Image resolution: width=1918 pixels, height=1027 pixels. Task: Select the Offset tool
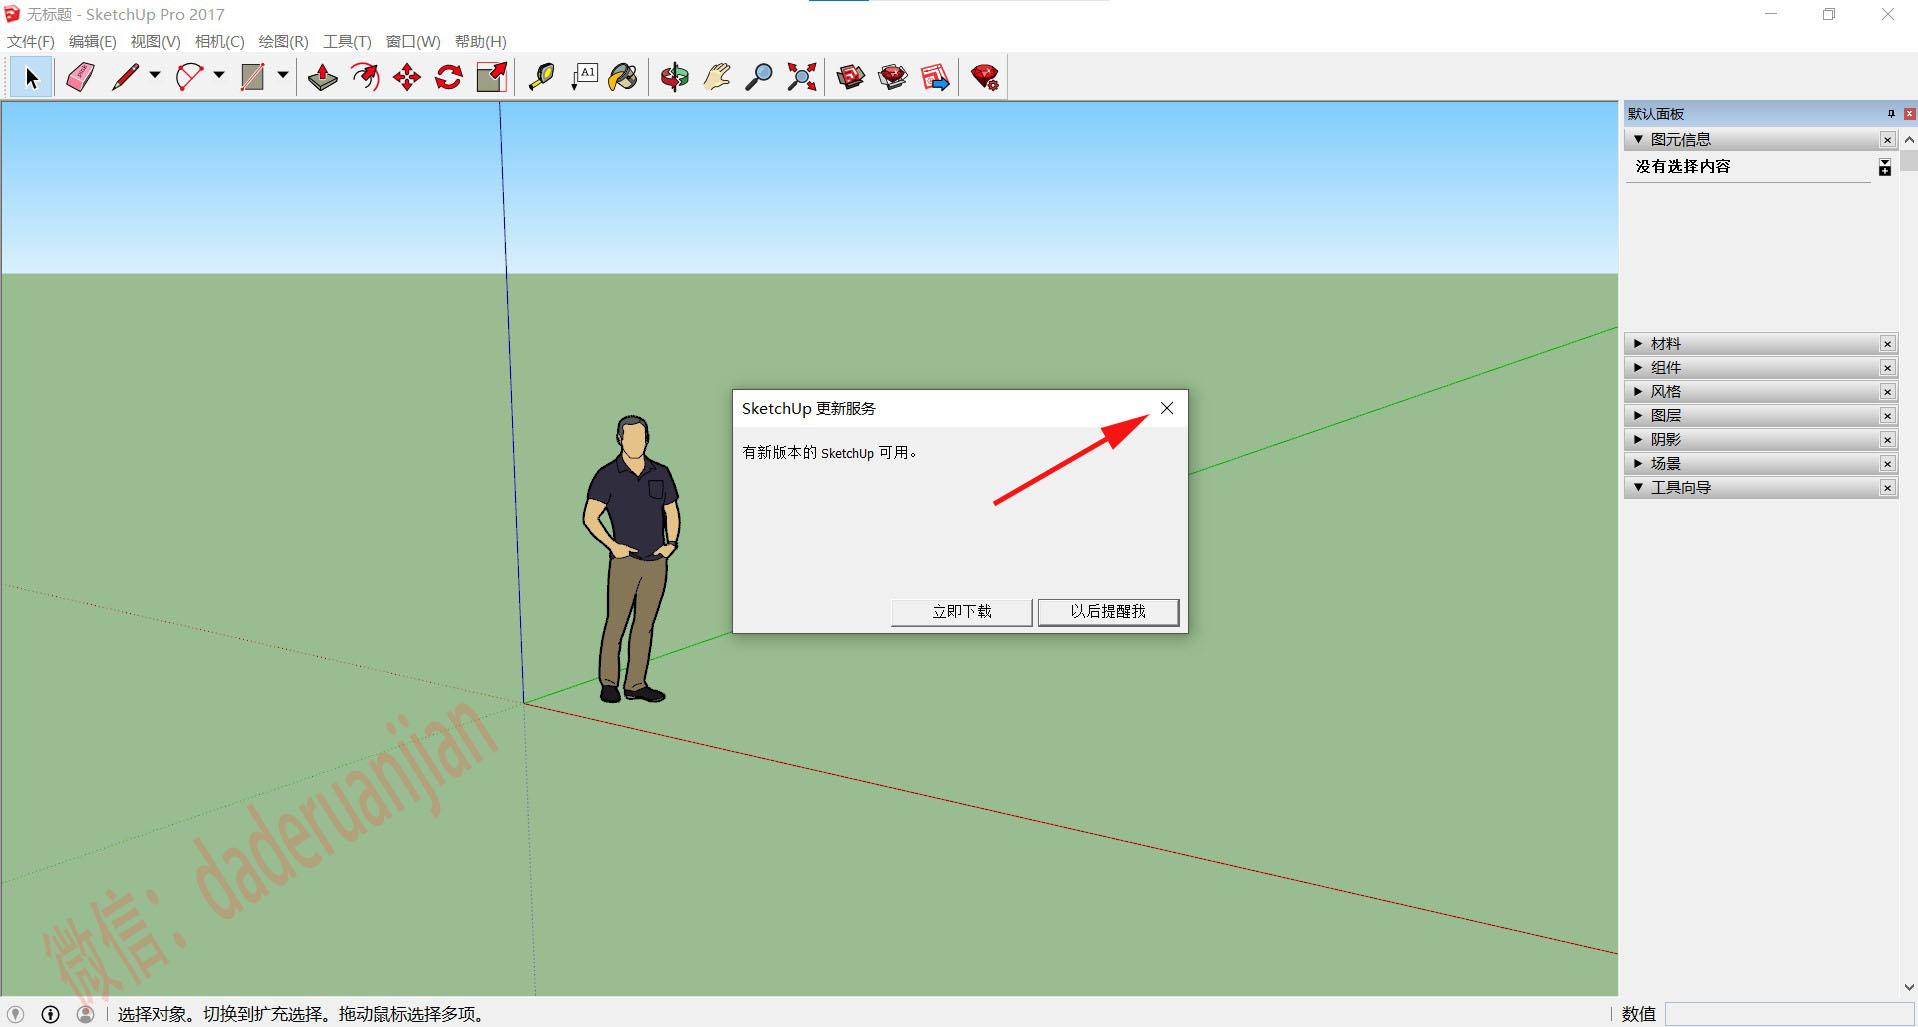(x=365, y=77)
